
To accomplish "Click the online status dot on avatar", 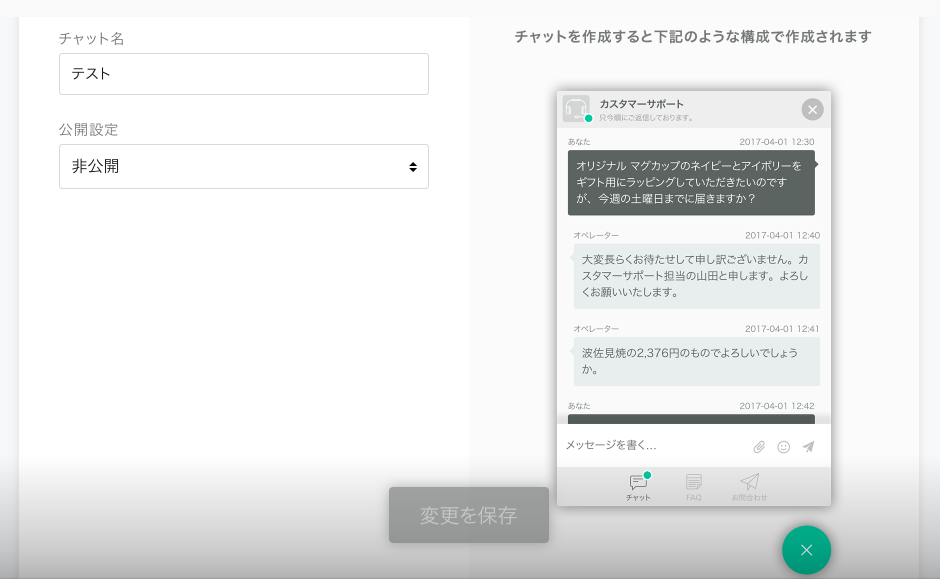I will (588, 119).
